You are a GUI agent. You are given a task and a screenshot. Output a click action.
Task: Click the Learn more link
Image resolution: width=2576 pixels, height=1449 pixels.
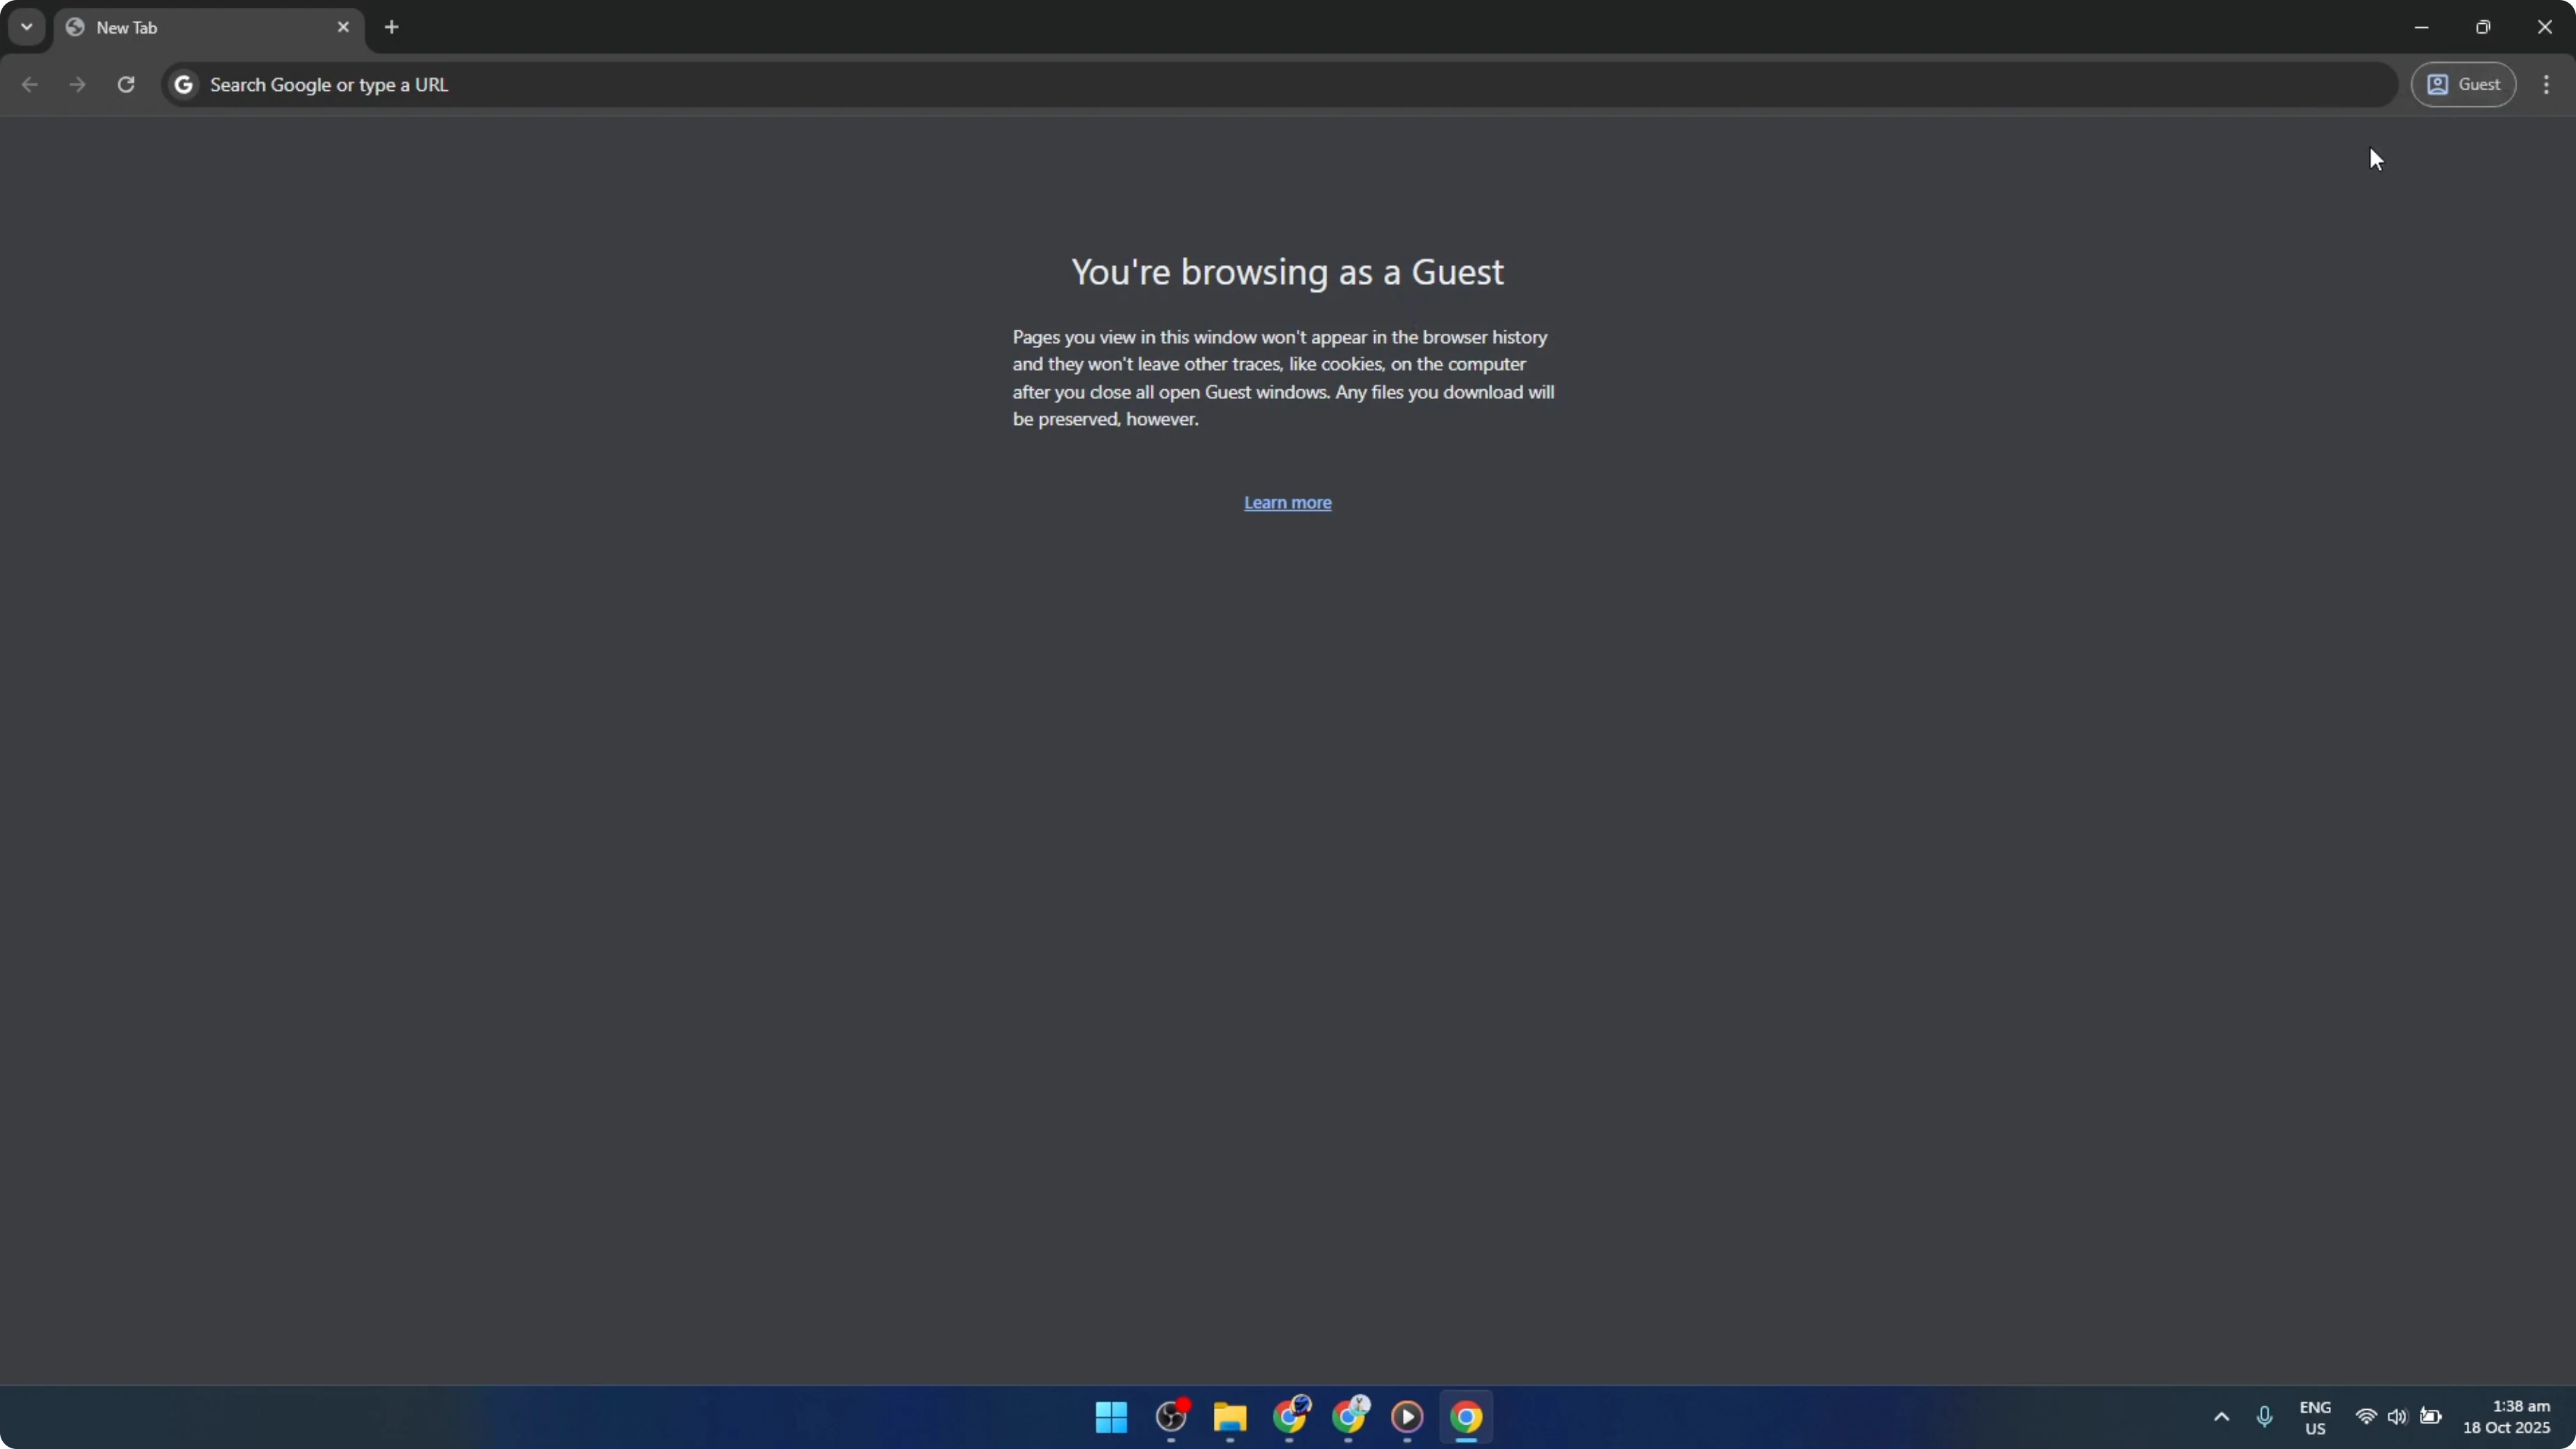pyautogui.click(x=1287, y=502)
